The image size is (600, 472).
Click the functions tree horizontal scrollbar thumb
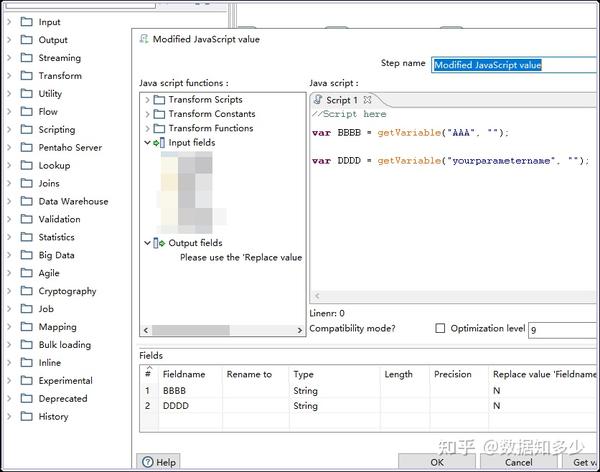(191, 330)
